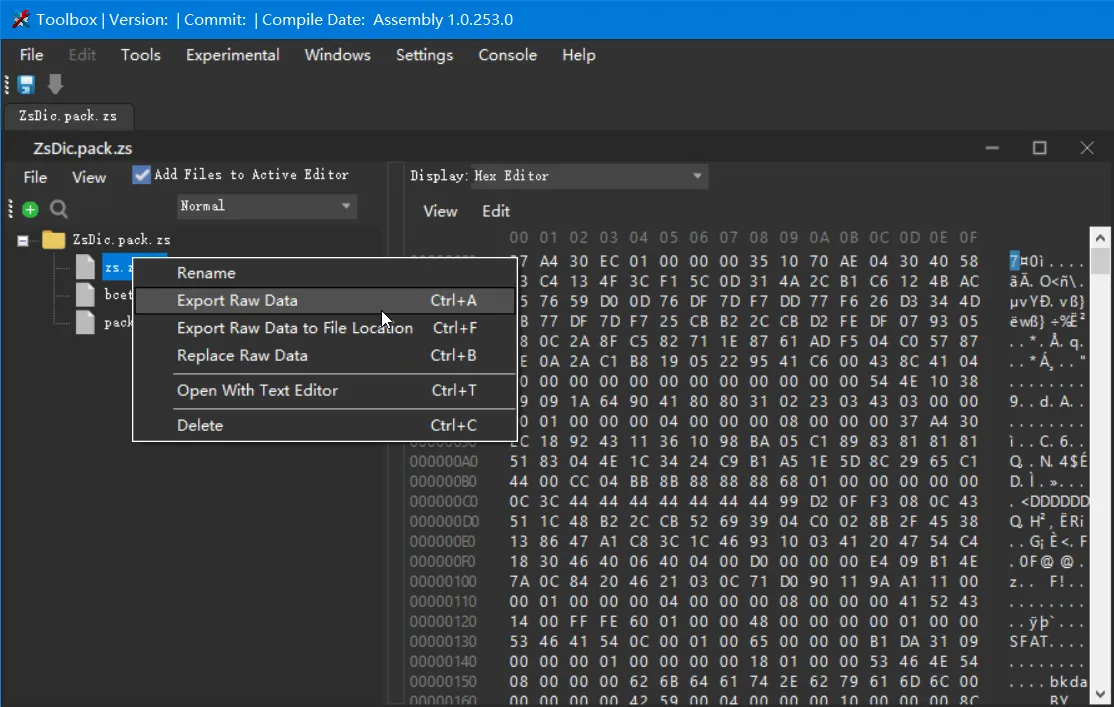The width and height of the screenshot is (1114, 707).
Task: Select Delete in the context menu
Action: [200, 425]
